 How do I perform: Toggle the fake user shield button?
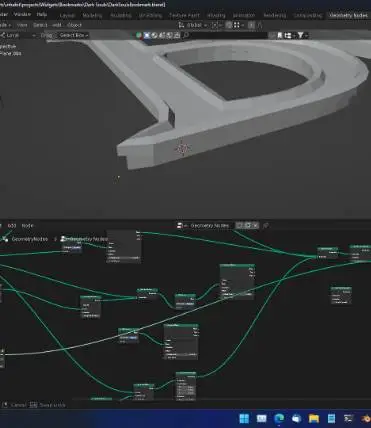[x=240, y=226]
